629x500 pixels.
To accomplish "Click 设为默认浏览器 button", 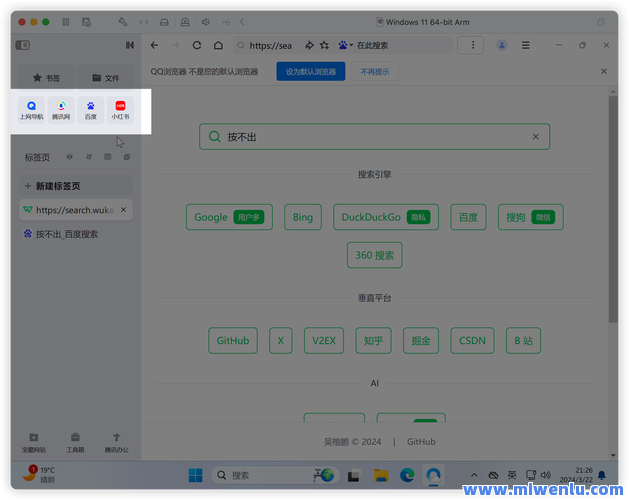I will pyautogui.click(x=310, y=71).
